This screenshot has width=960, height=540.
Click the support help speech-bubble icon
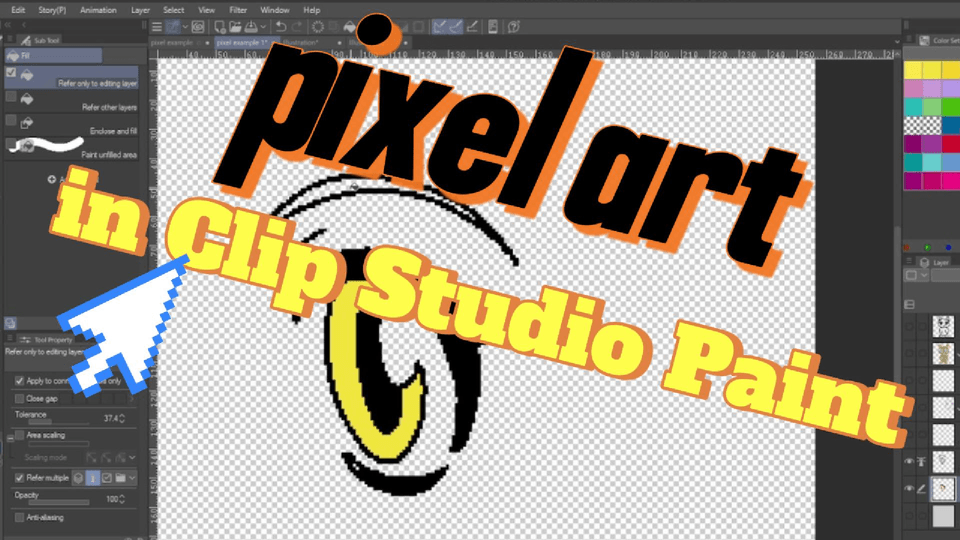514,27
